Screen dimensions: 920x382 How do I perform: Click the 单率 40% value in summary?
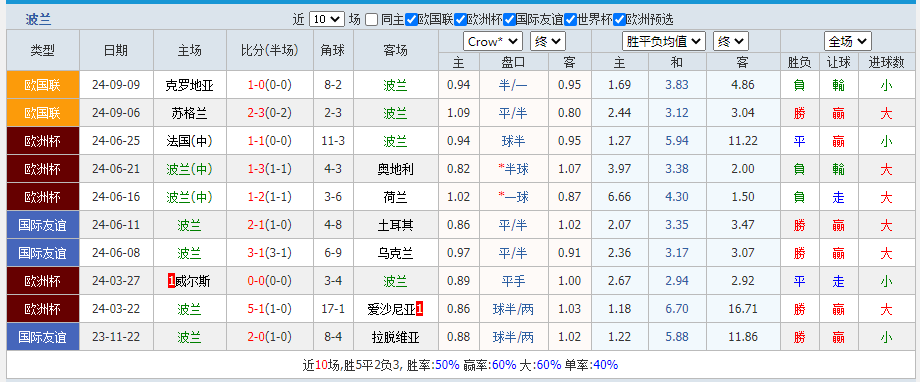pos(606,366)
